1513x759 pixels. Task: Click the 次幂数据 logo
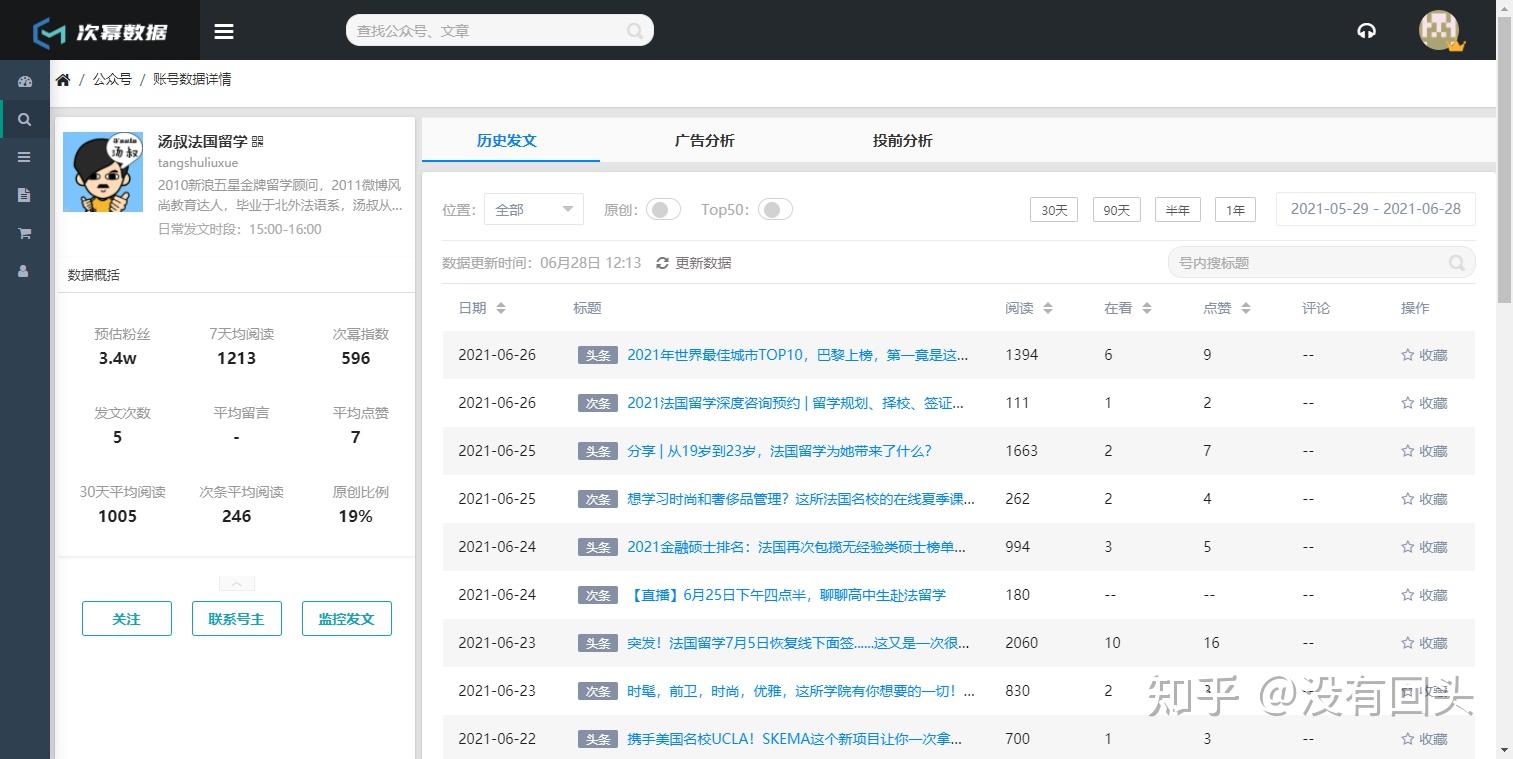[x=100, y=31]
